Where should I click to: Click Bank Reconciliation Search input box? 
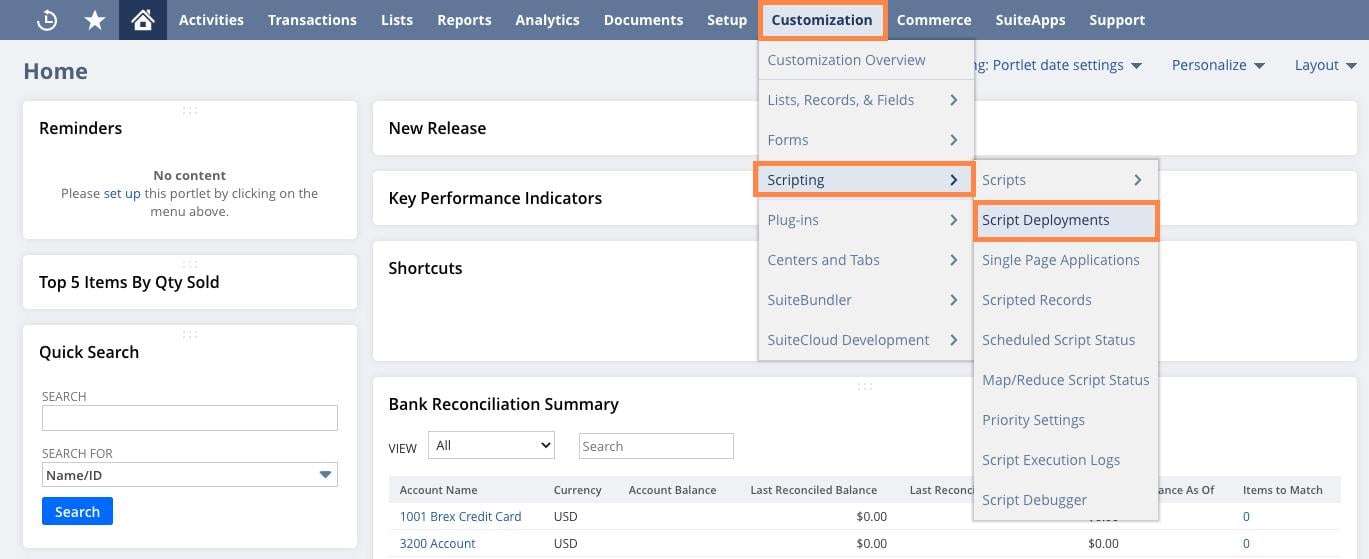point(656,446)
